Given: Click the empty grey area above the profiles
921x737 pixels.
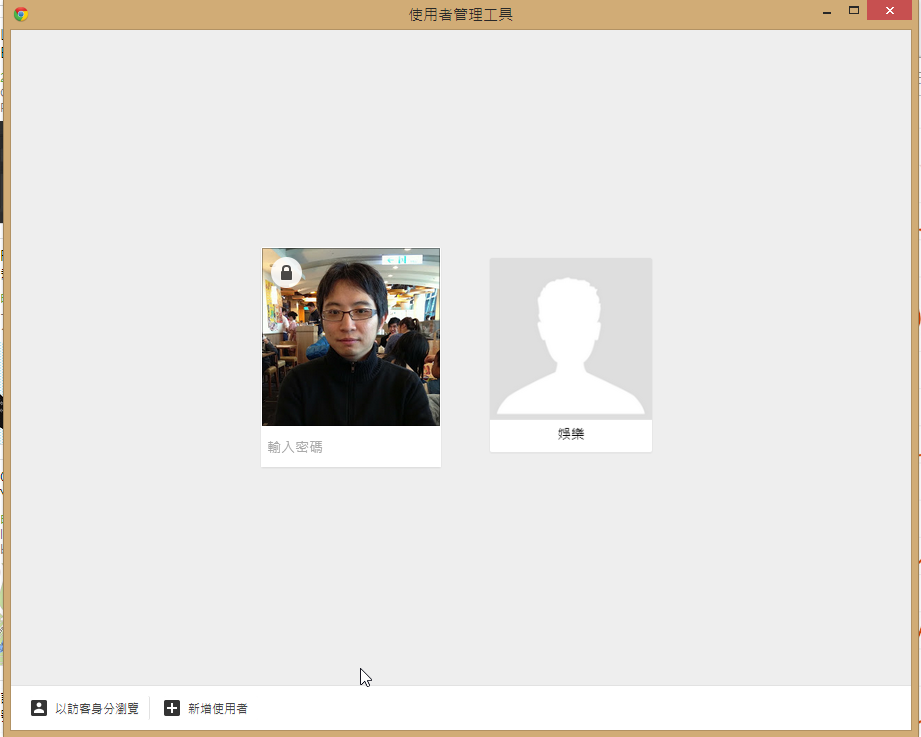Looking at the screenshot, I should click(460, 140).
